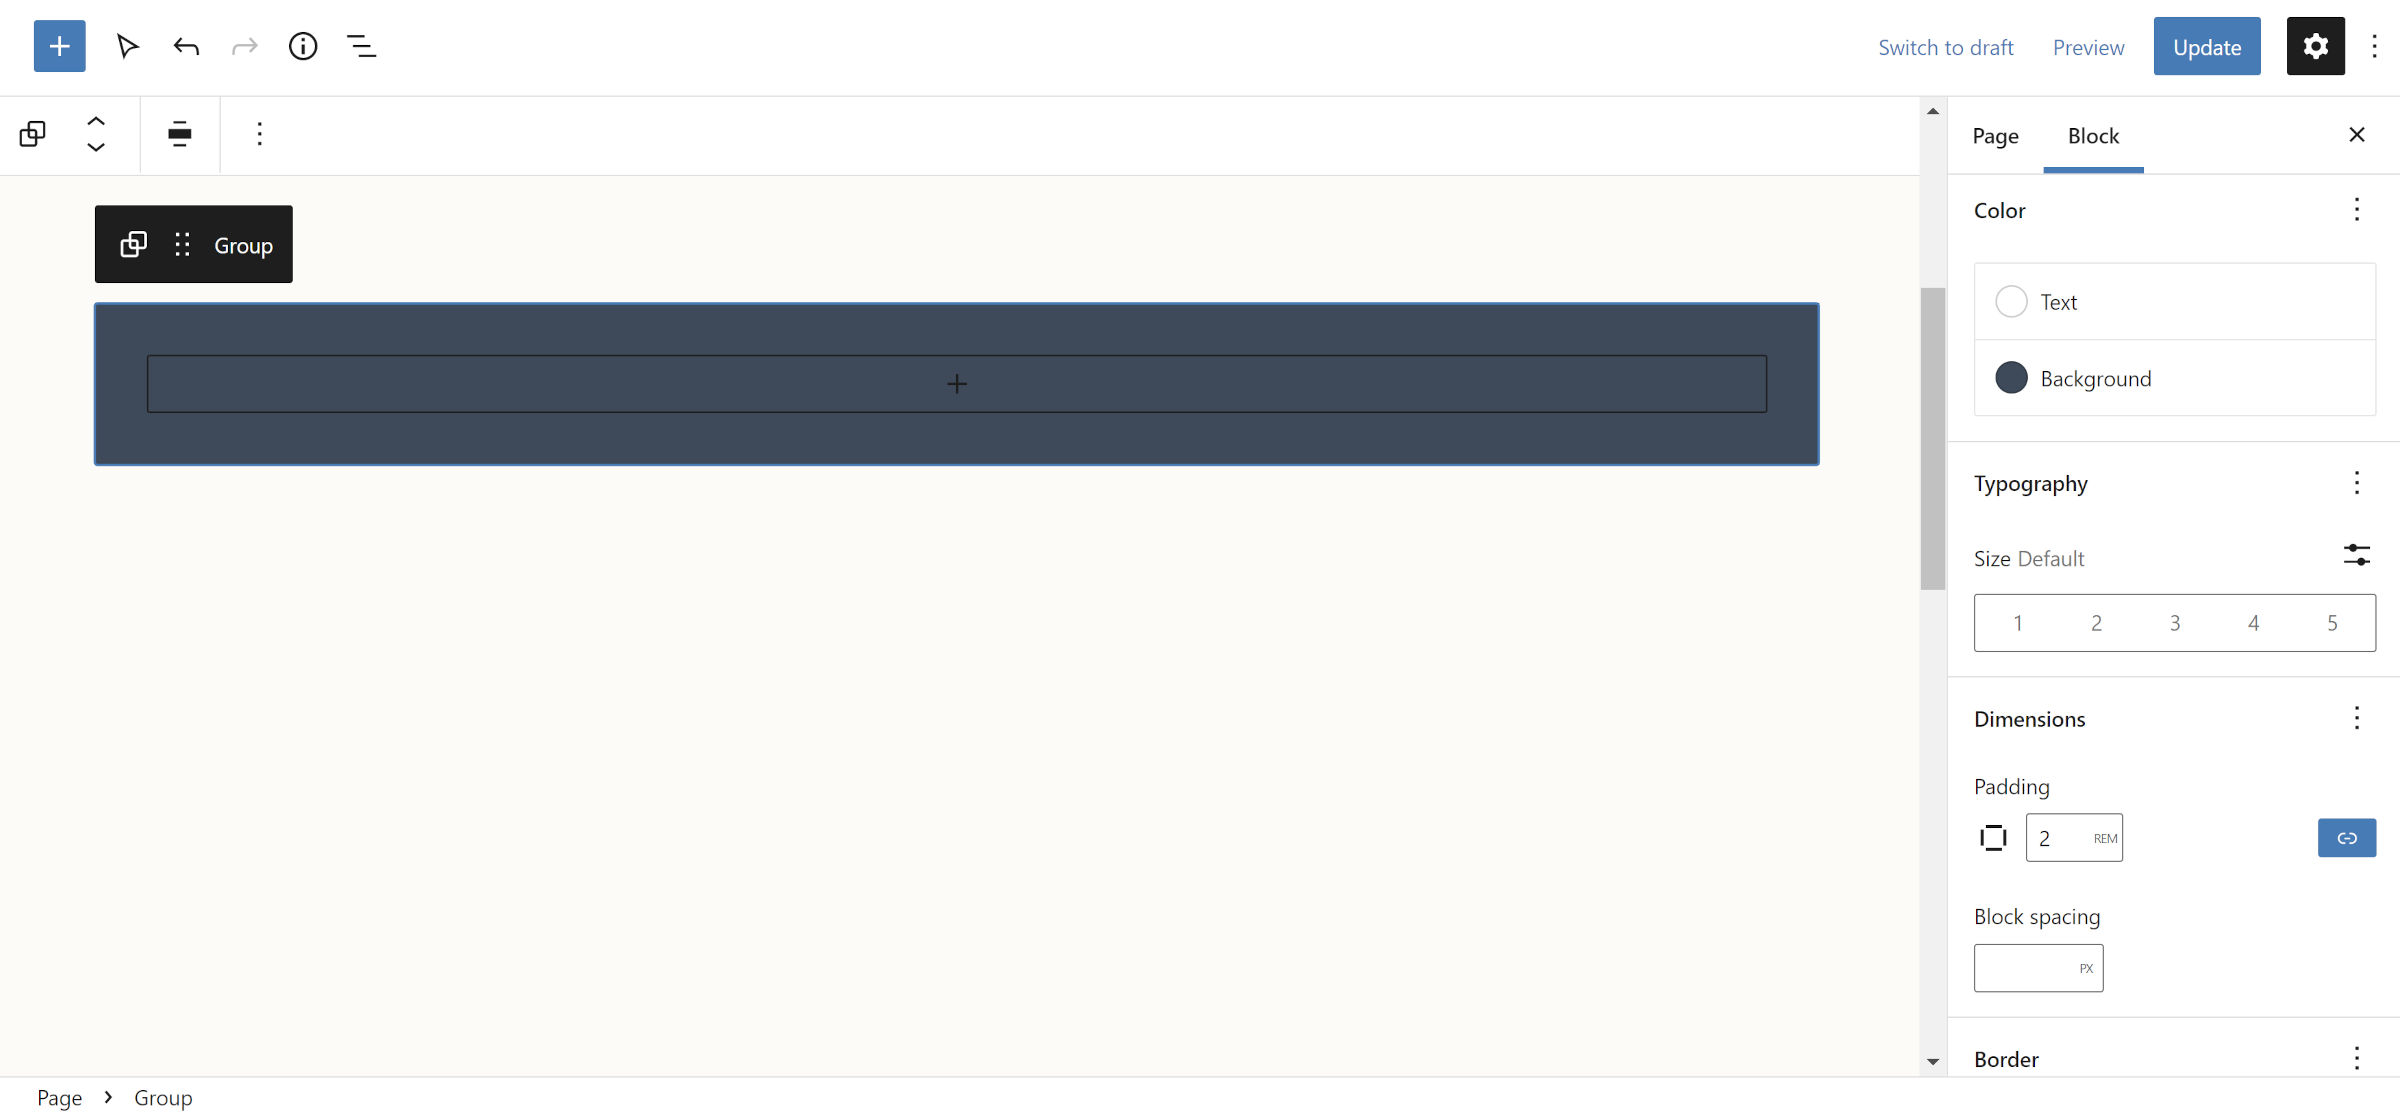The image size is (2400, 1112).
Task: Click the padding link/unlink toggle icon
Action: 2346,838
